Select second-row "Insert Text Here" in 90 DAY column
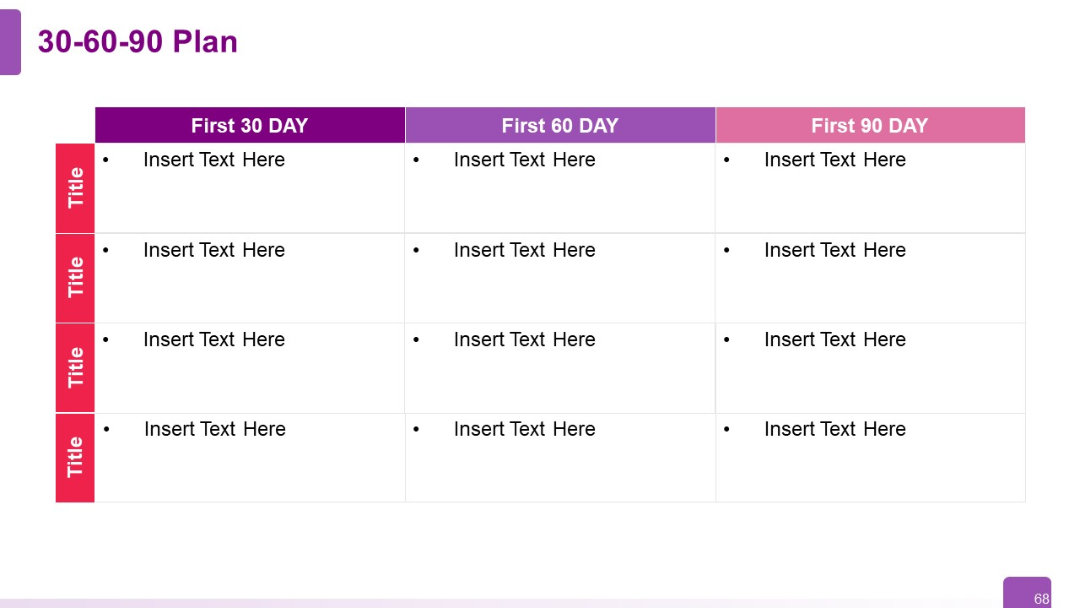The image size is (1080, 608). [x=834, y=250]
